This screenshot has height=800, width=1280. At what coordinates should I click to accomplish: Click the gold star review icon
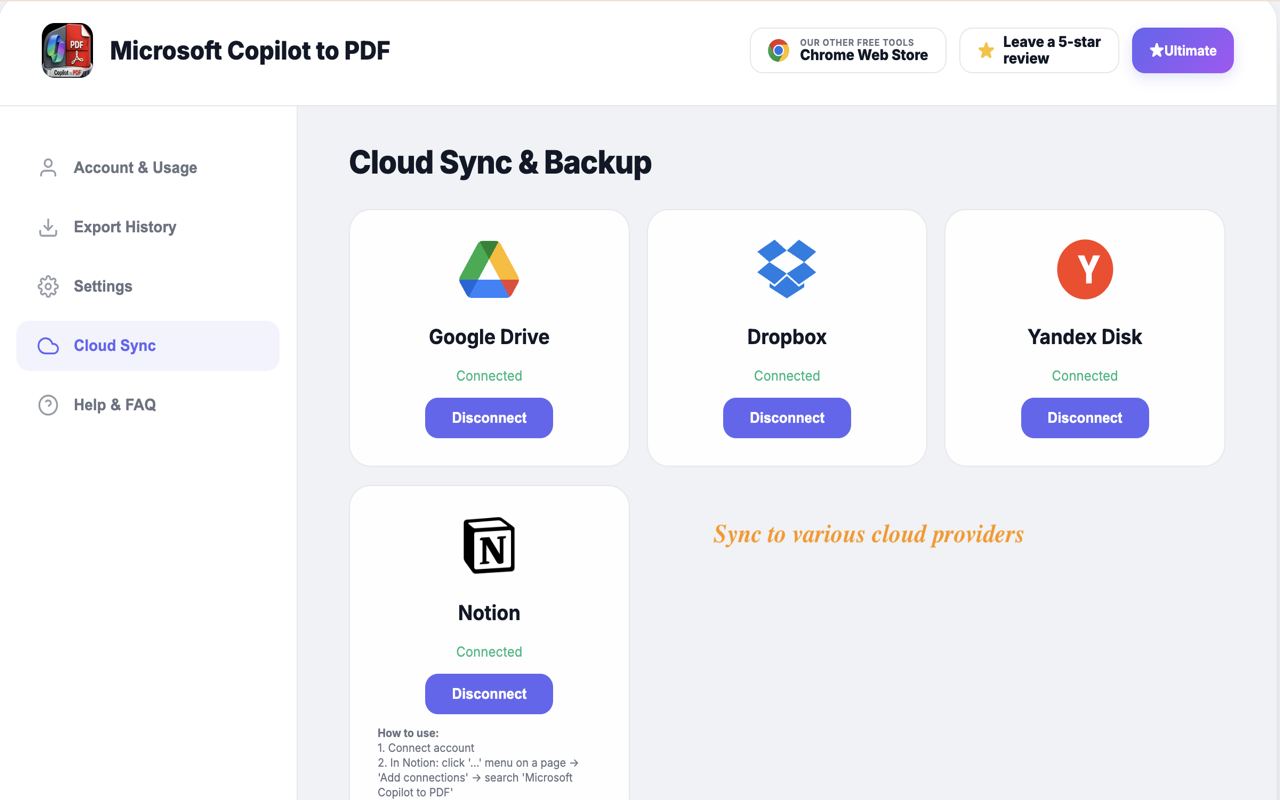click(x=986, y=50)
